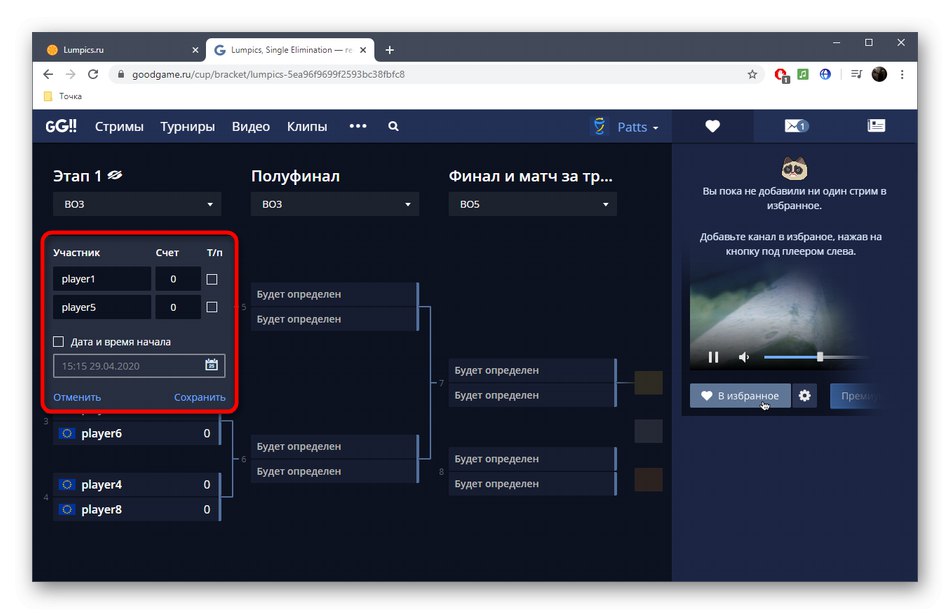Tick the Т/п checkbox for player5
This screenshot has width=950, height=614.
[x=211, y=307]
